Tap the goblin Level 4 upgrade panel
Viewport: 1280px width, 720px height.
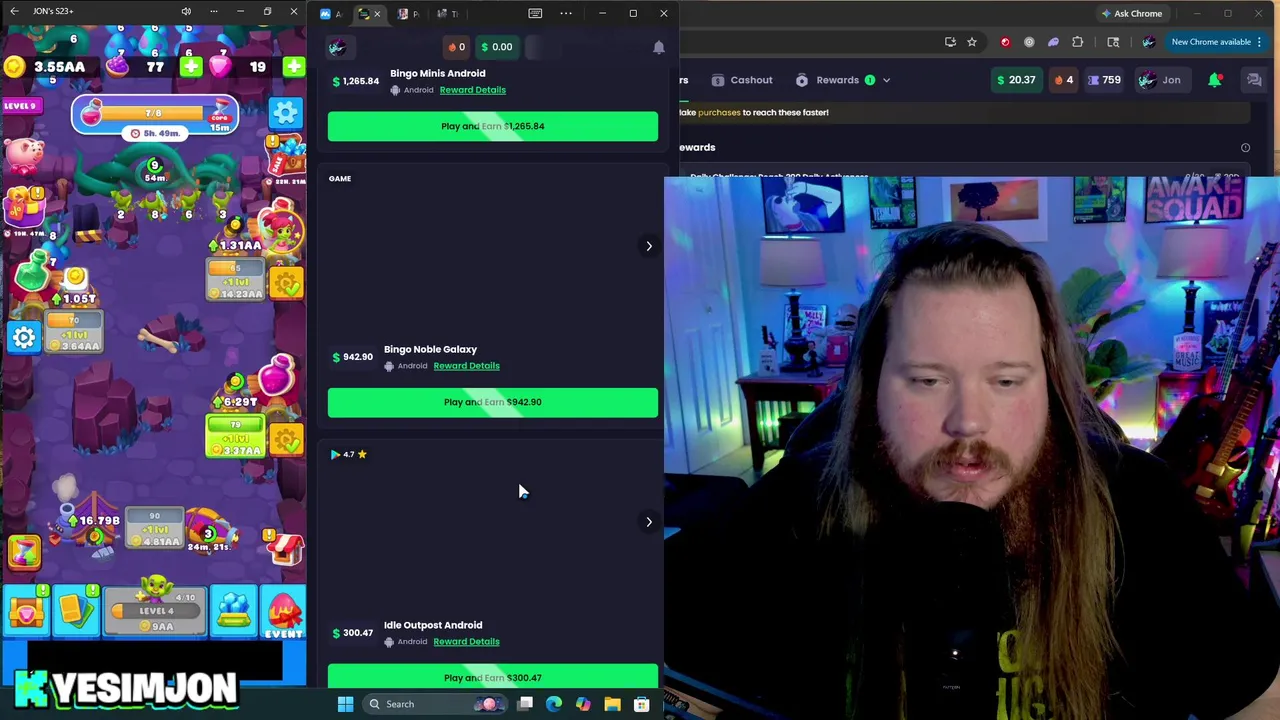(x=156, y=611)
